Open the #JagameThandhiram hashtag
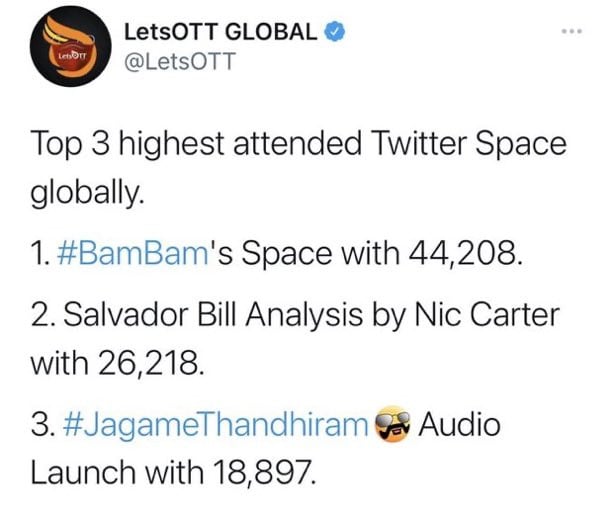Viewport: 615px width, 512px height. tap(215, 426)
